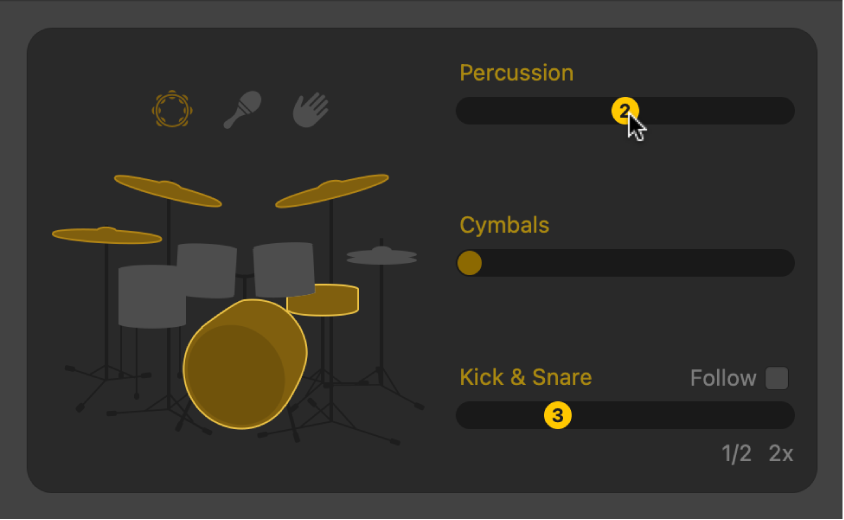Click the 1/2 half-time button

[x=736, y=454]
